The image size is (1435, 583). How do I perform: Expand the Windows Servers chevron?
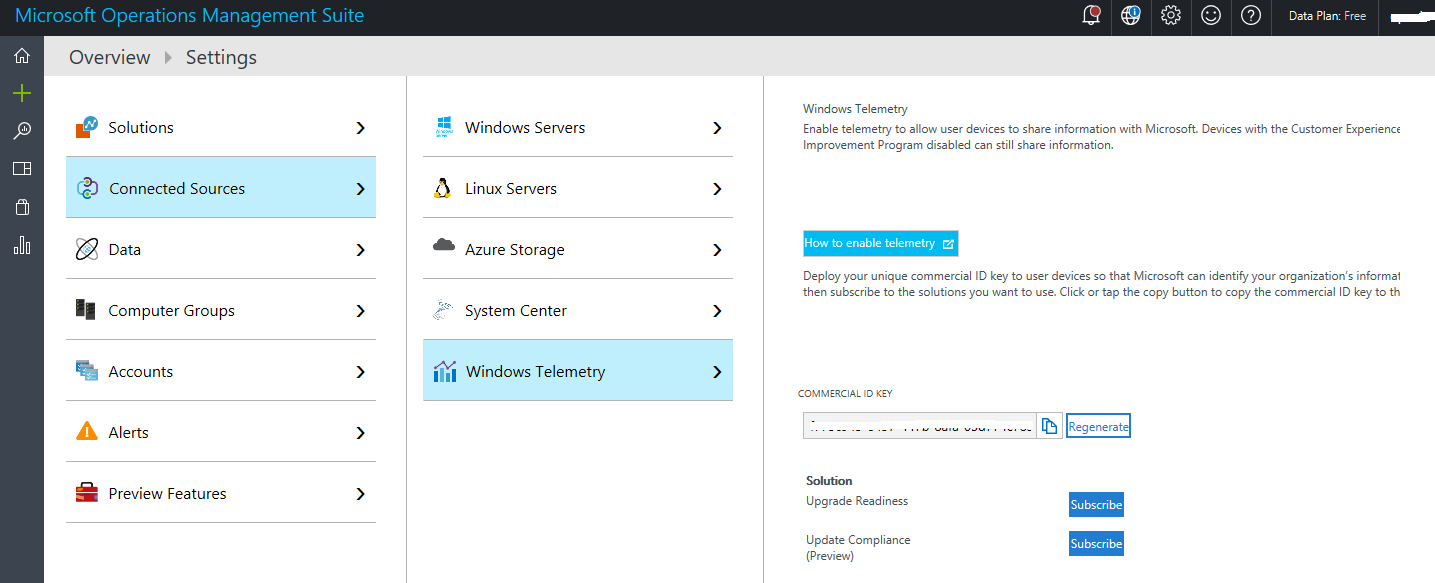717,127
